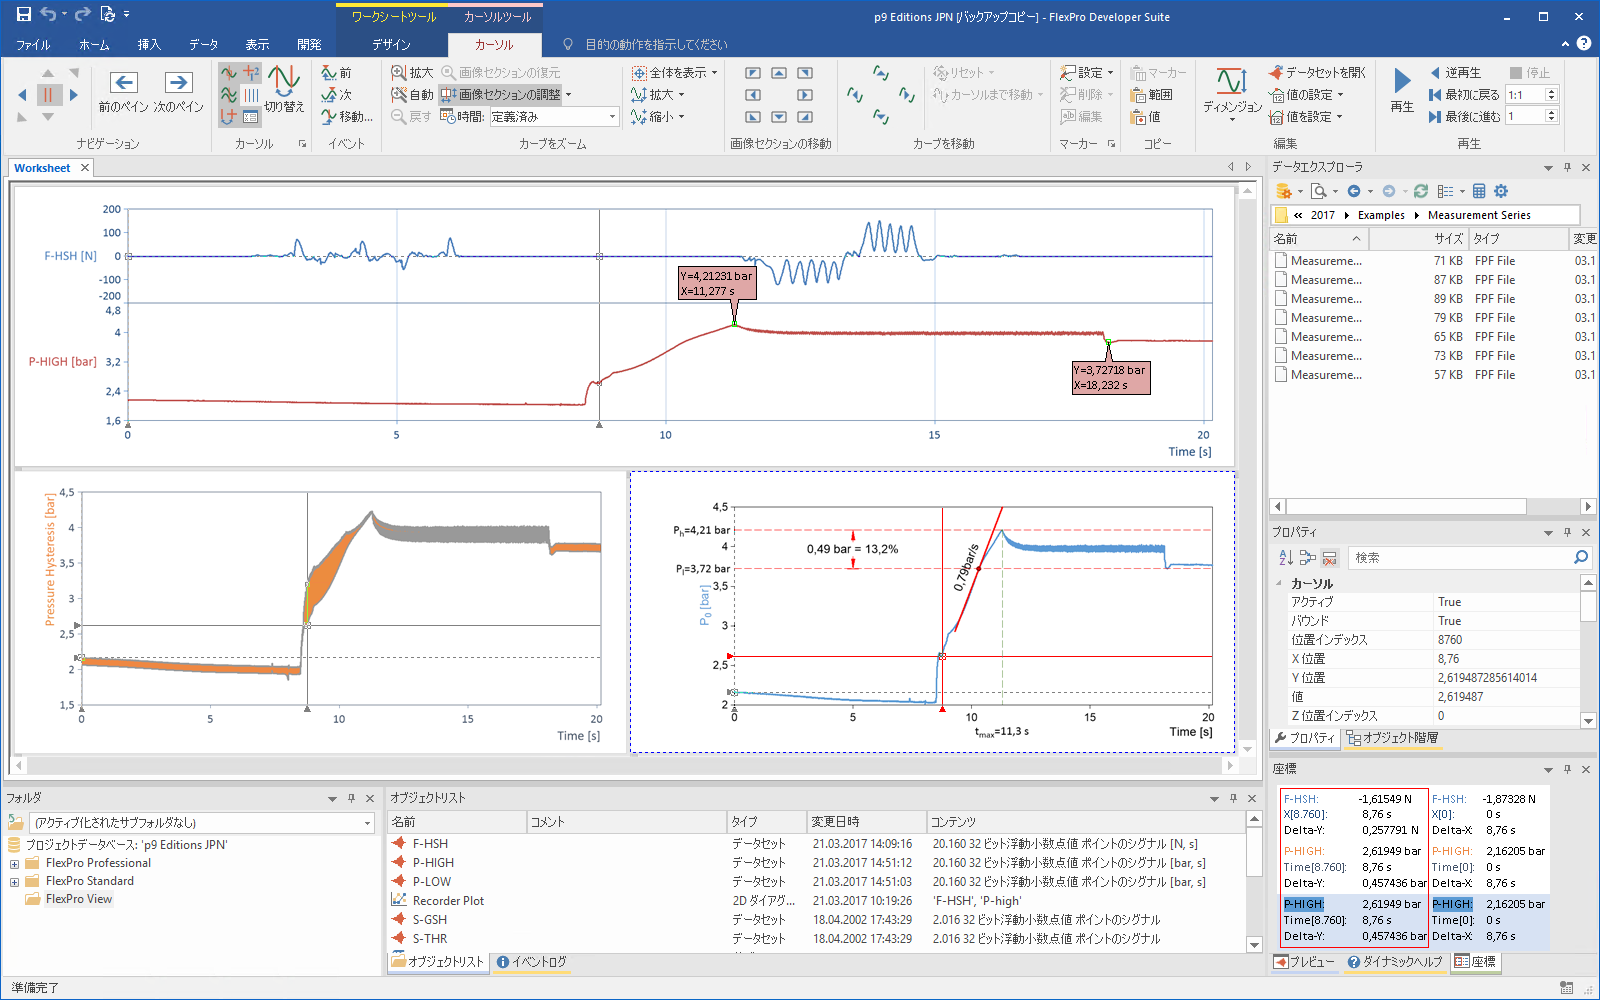Jump back to start with 最初に戻る

tap(1464, 95)
